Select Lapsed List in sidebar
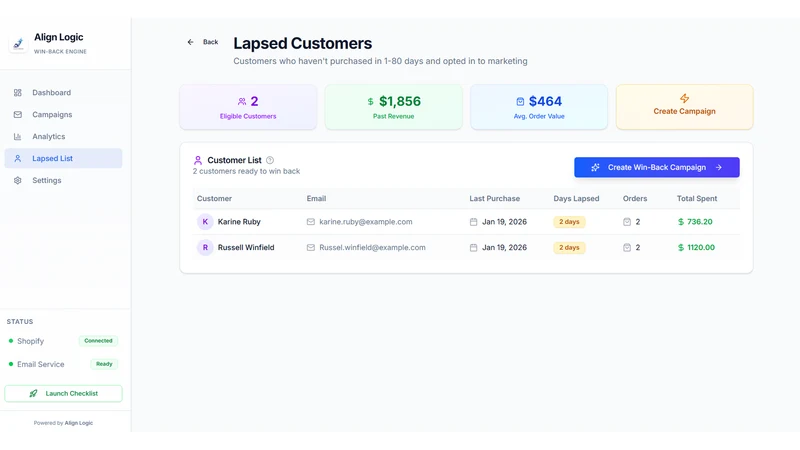 click(63, 159)
